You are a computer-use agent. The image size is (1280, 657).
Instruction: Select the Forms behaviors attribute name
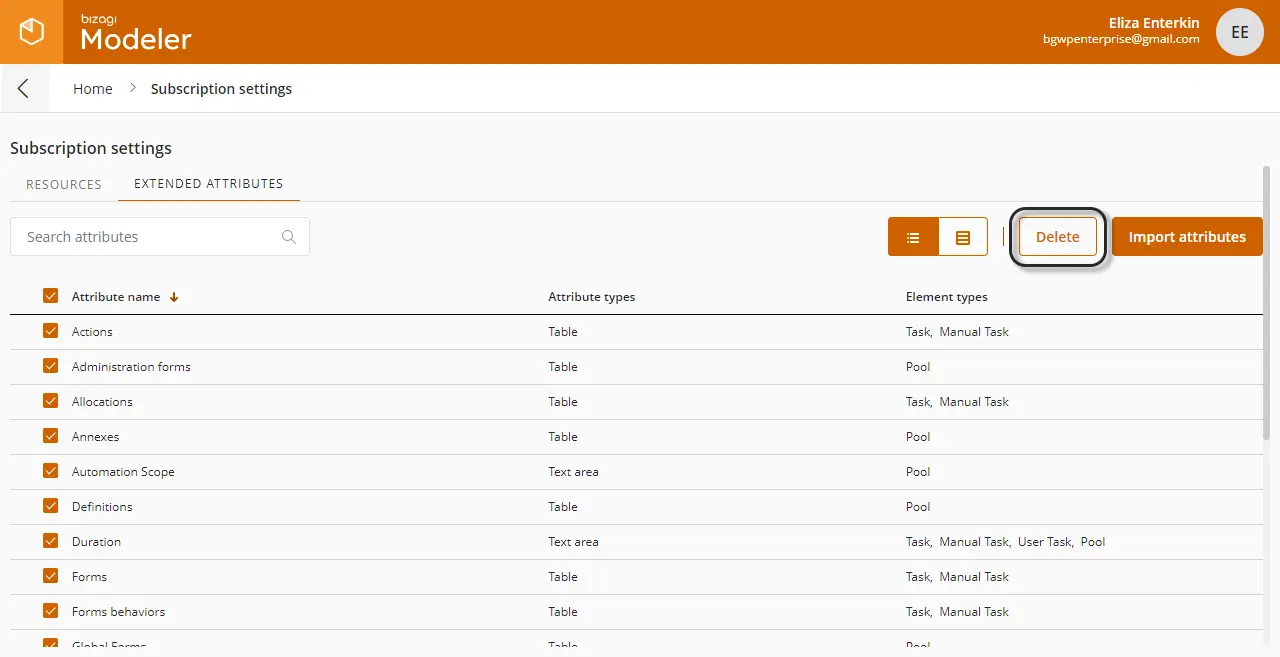[x=118, y=612]
